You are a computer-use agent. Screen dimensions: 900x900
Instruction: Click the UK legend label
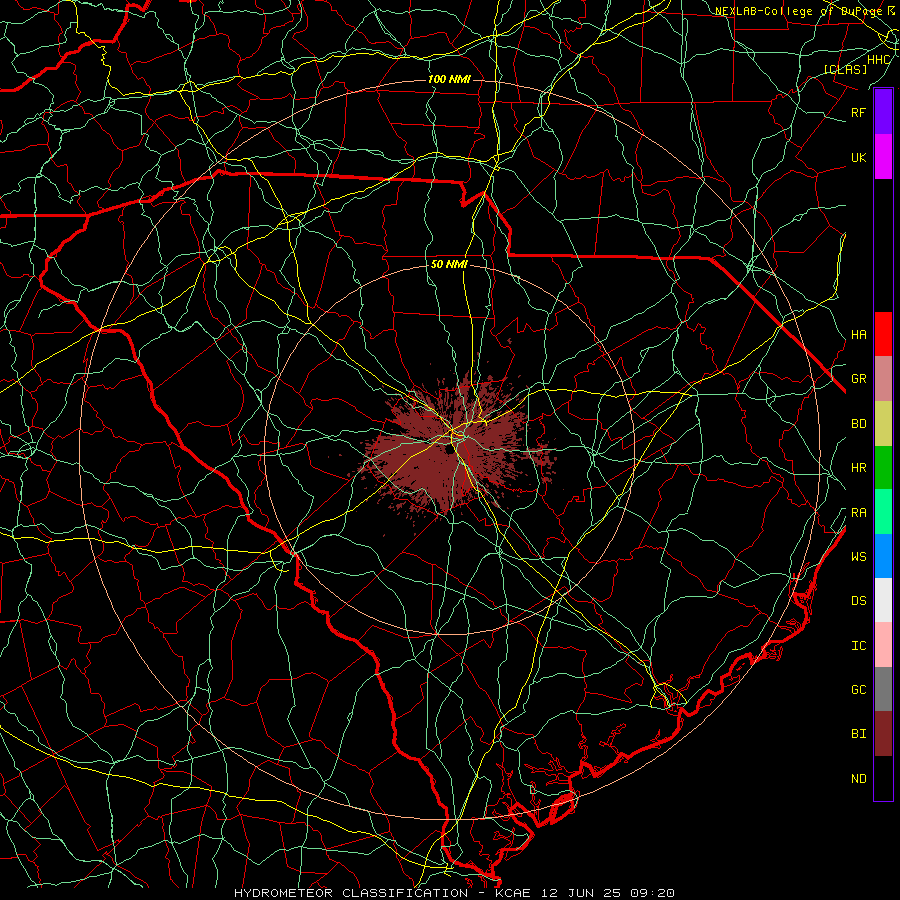tap(859, 157)
